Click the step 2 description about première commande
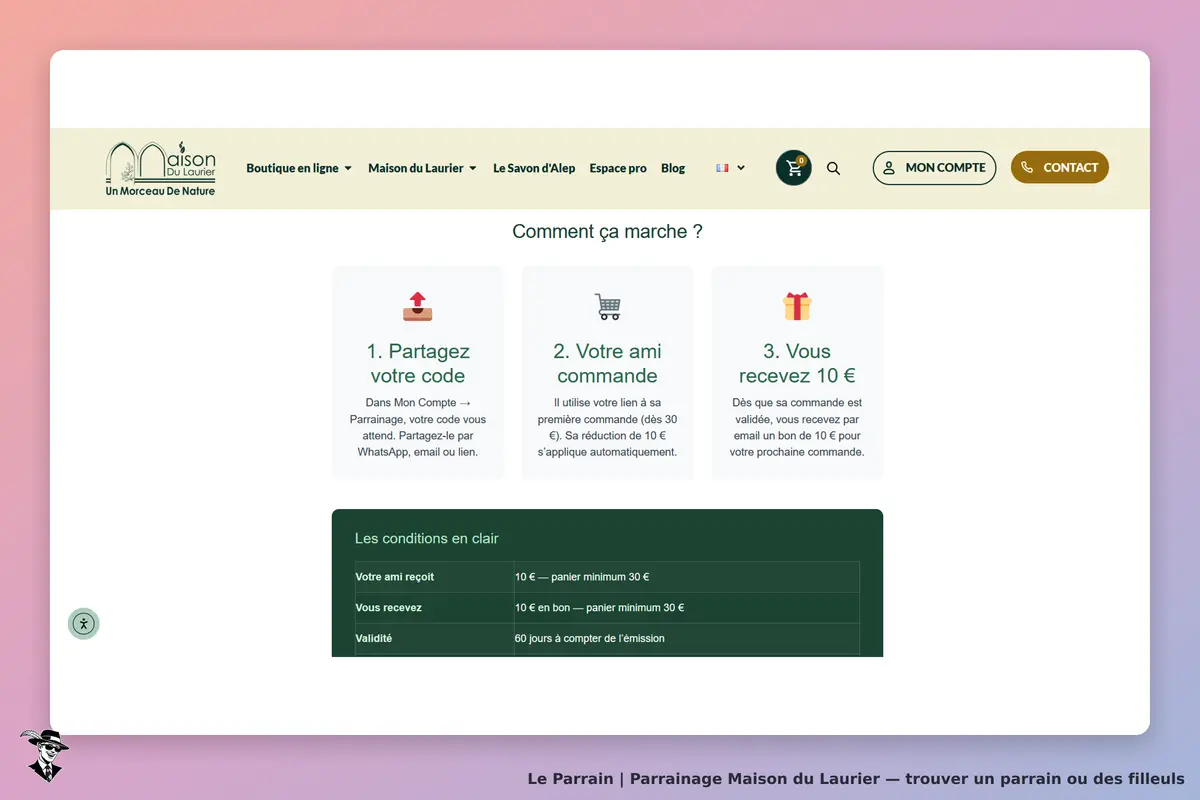The height and width of the screenshot is (800, 1200). coord(608,428)
